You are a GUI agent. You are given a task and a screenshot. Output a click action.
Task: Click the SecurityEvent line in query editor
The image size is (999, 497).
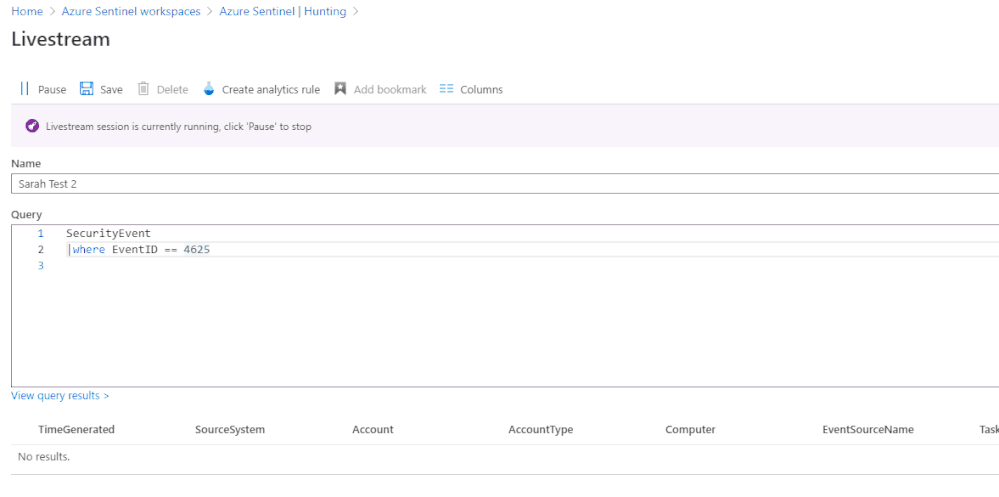(x=108, y=233)
